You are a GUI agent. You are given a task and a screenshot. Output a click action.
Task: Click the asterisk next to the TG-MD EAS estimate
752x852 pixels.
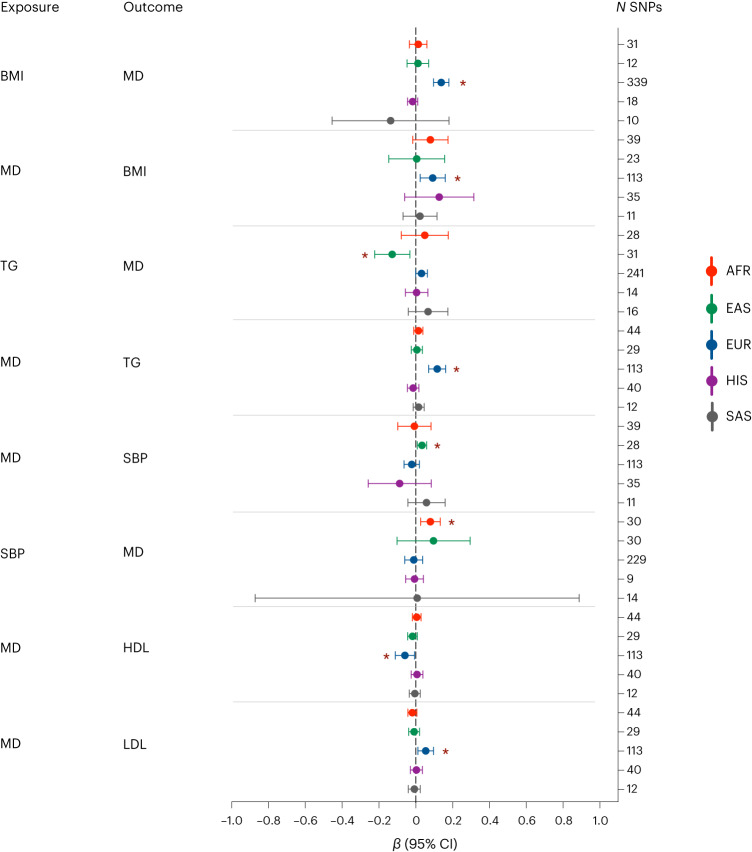click(365, 255)
